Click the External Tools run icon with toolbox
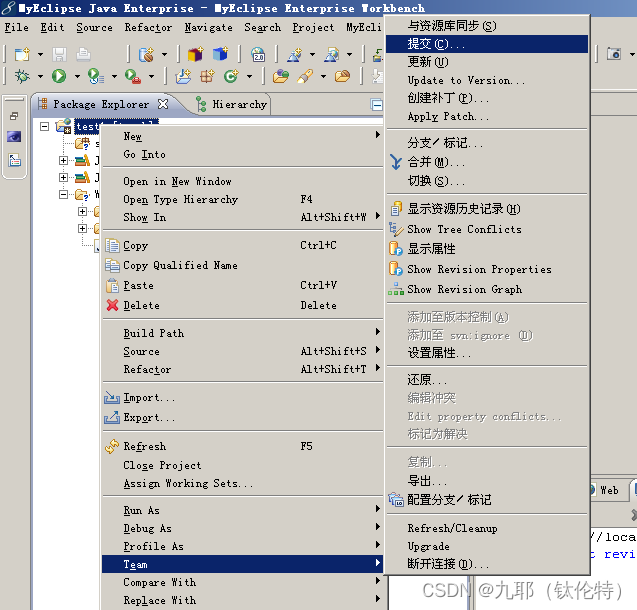The image size is (637, 610). tap(133, 76)
